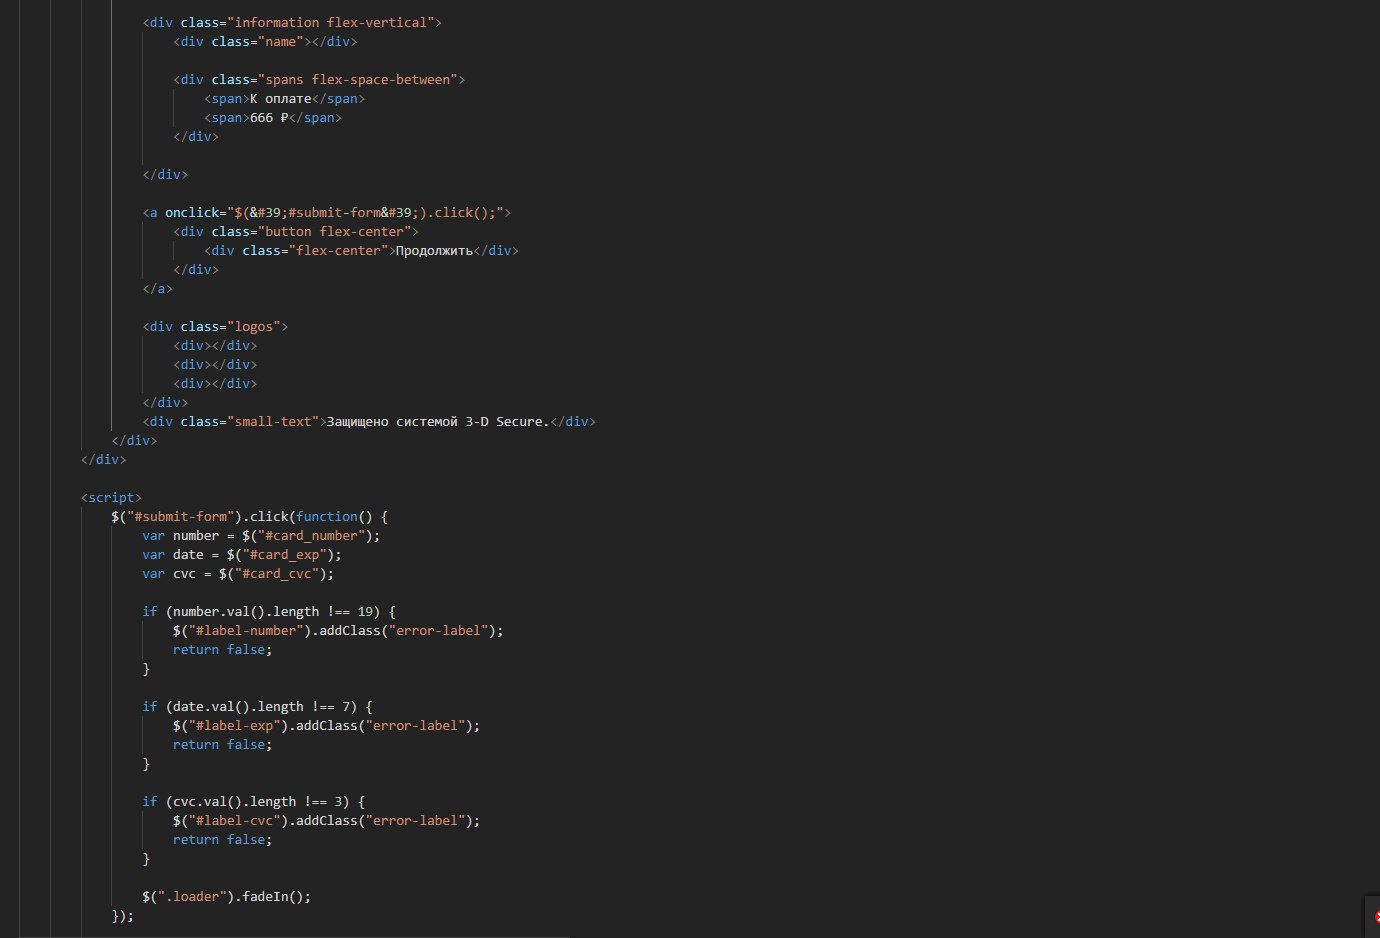
Task: Click the "#card_number" selector string
Action: click(311, 535)
